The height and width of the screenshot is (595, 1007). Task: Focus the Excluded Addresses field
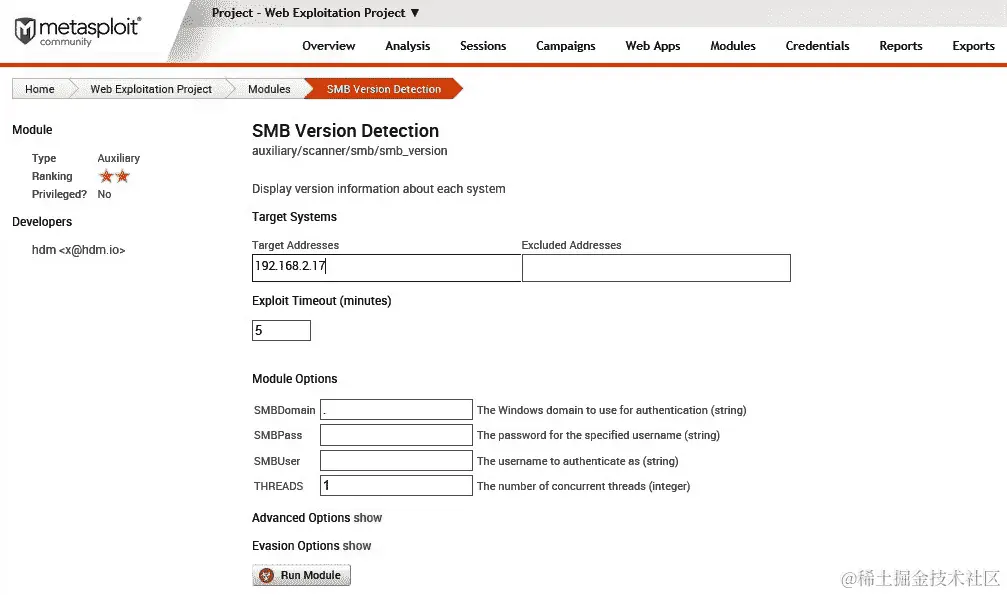pyautogui.click(x=656, y=268)
